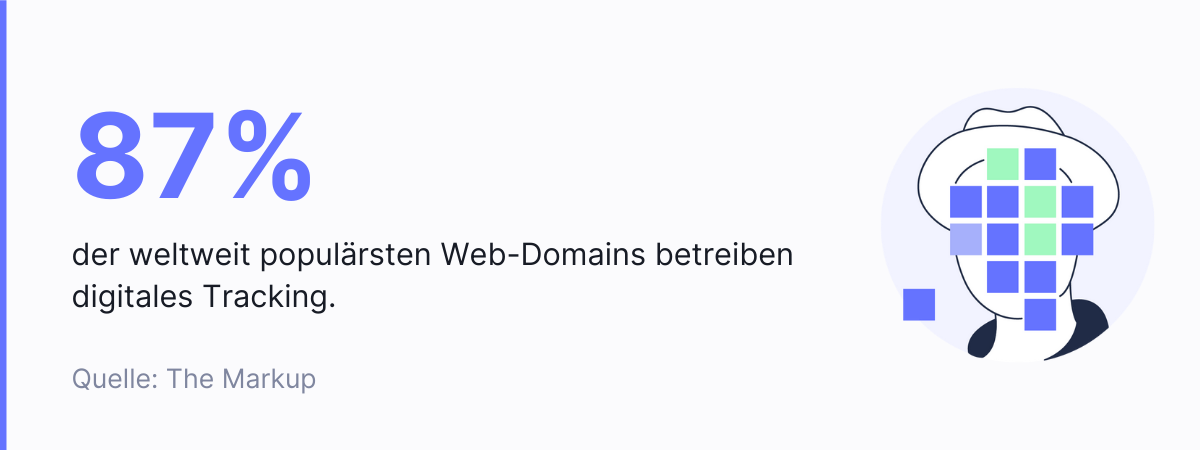Click the topmost green pixel square

tap(1002, 164)
